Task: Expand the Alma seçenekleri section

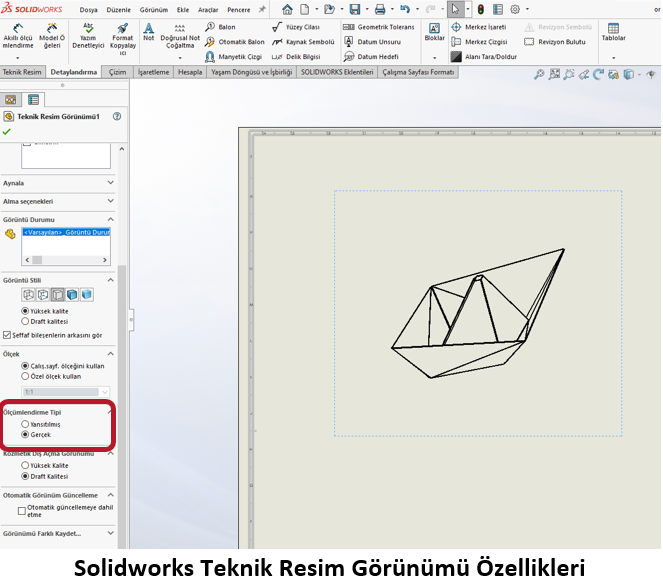Action: click(x=110, y=201)
